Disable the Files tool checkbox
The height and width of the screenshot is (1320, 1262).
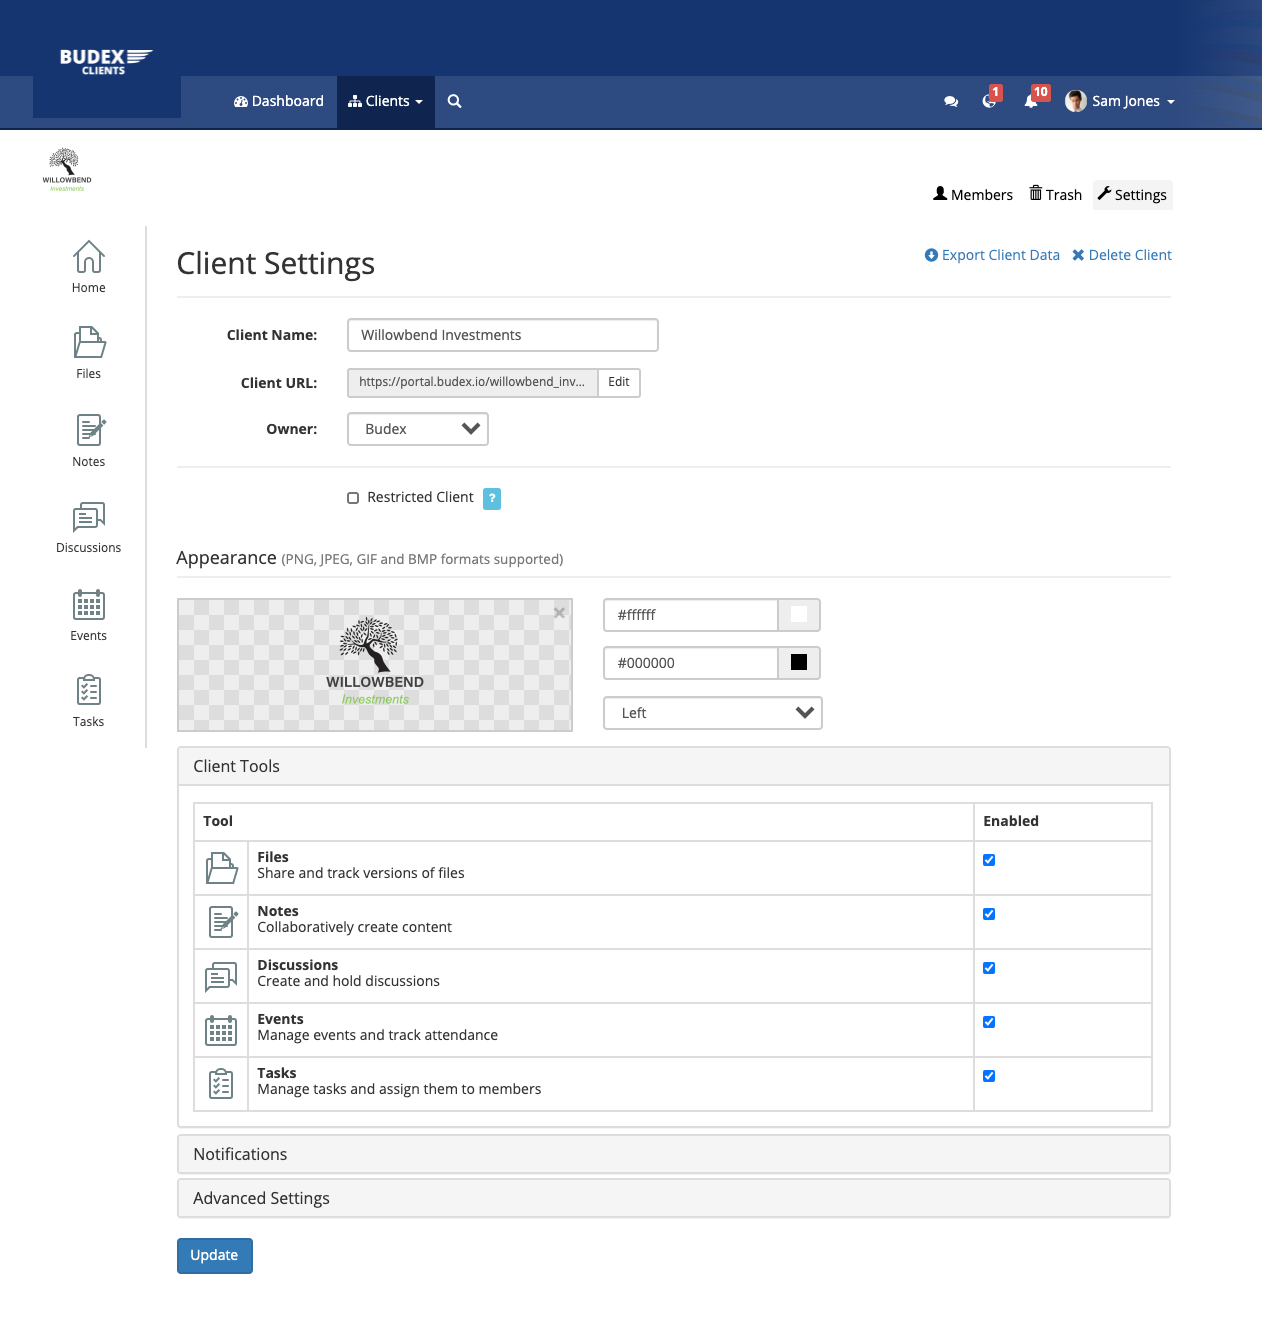tap(989, 860)
